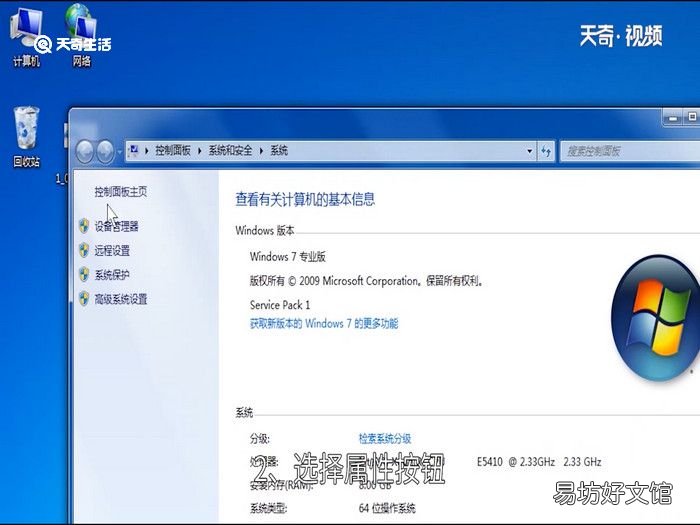Click the control panel icon in address bar
The image size is (700, 525).
coord(133,150)
